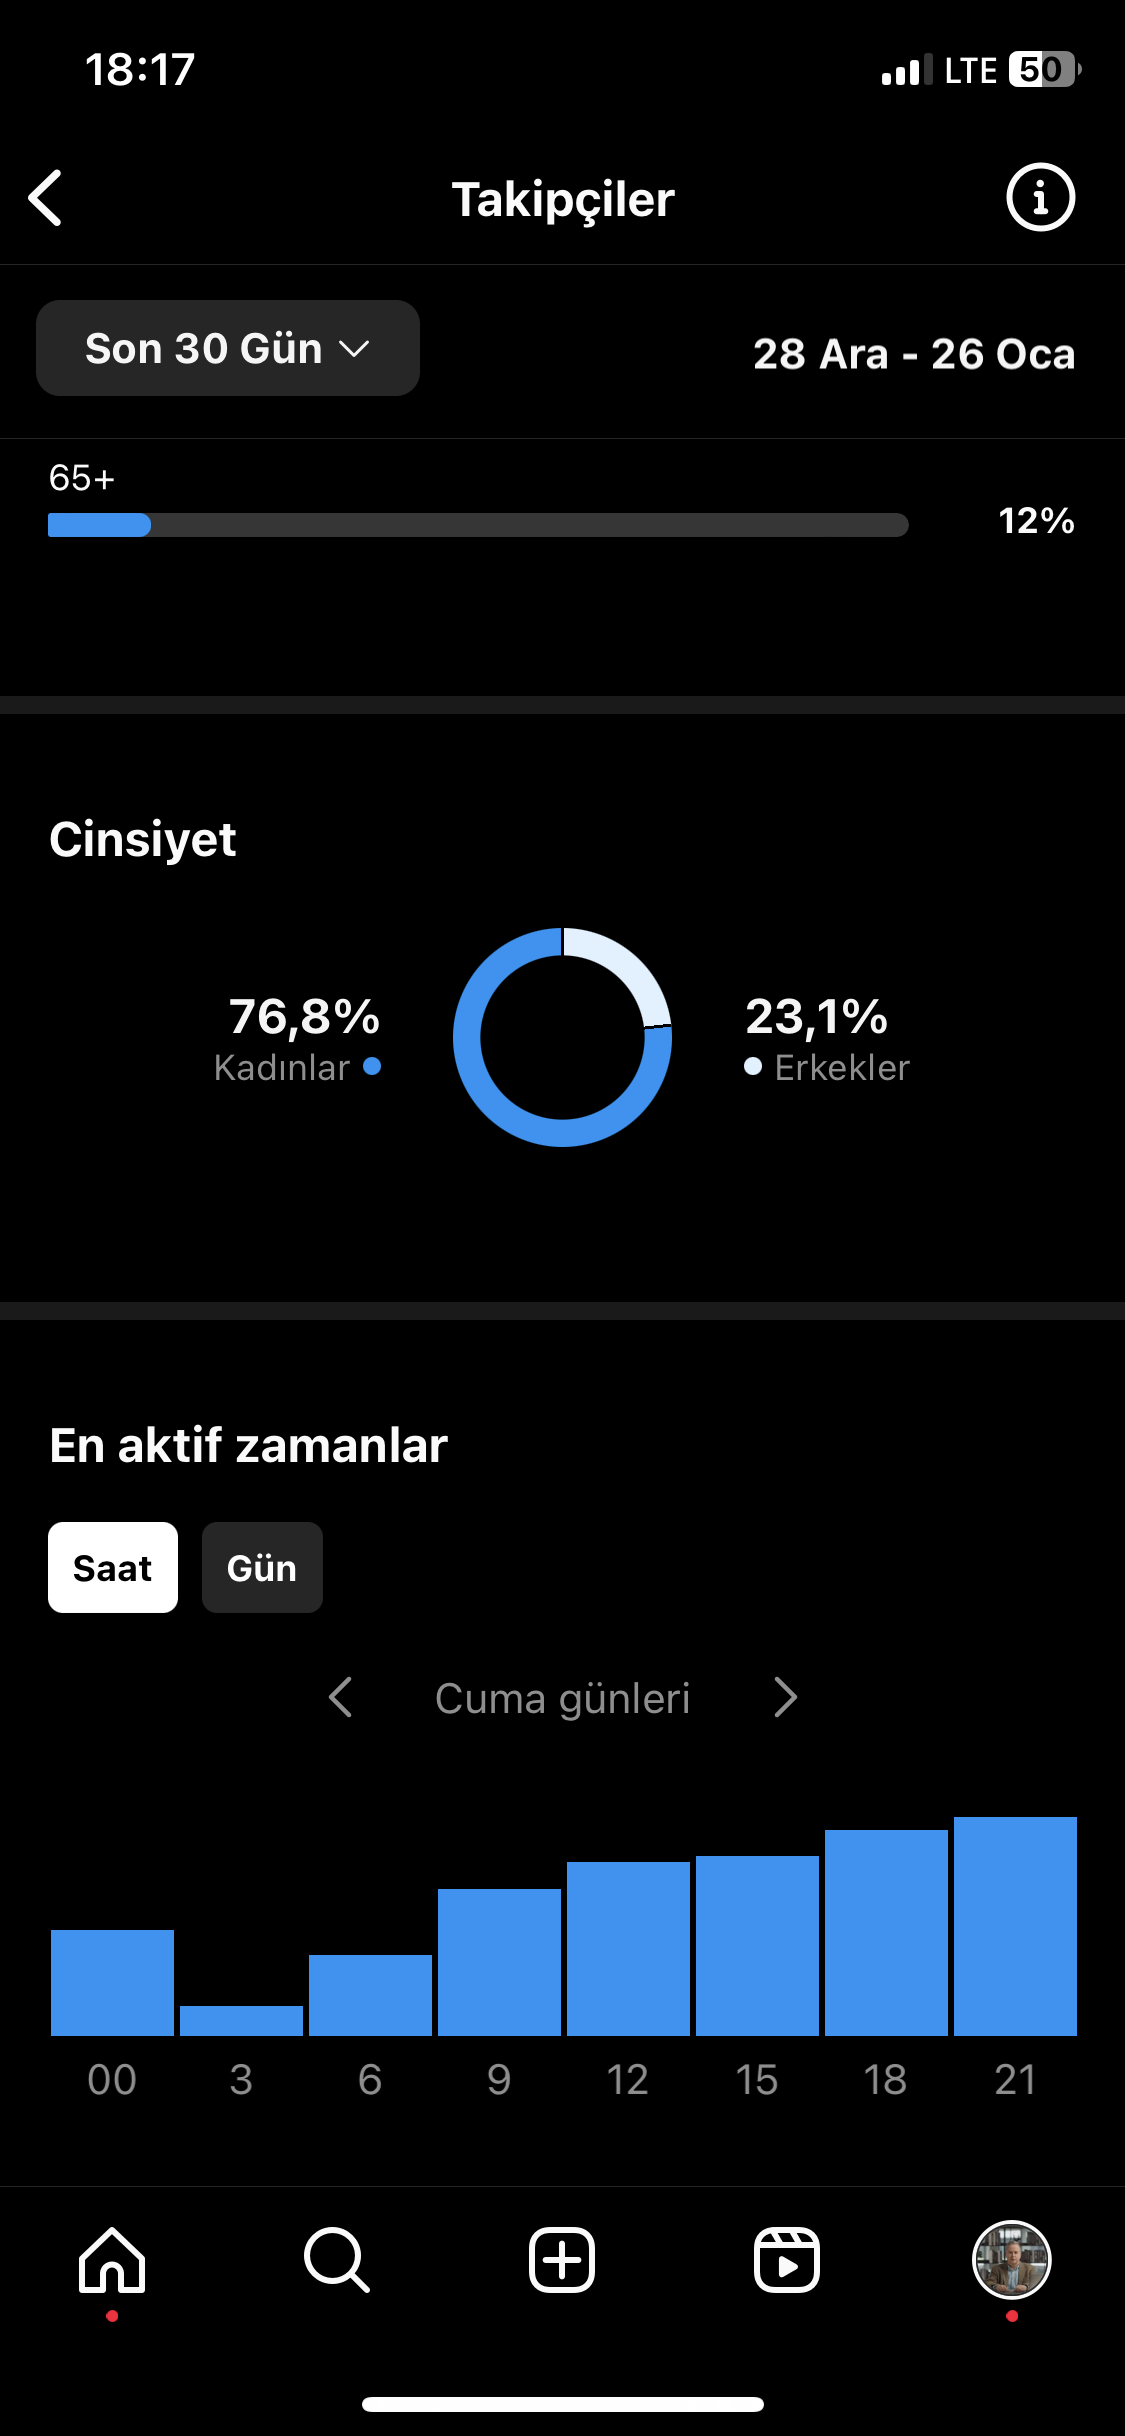Image resolution: width=1125 pixels, height=2436 pixels.
Task: Show the next day with the right chevron
Action: tap(786, 1697)
